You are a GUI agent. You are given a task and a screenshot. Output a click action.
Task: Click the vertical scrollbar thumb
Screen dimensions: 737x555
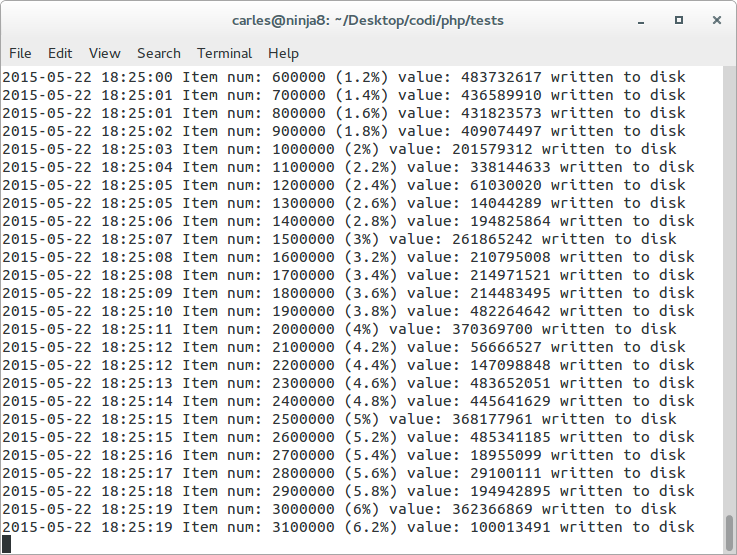[729, 532]
